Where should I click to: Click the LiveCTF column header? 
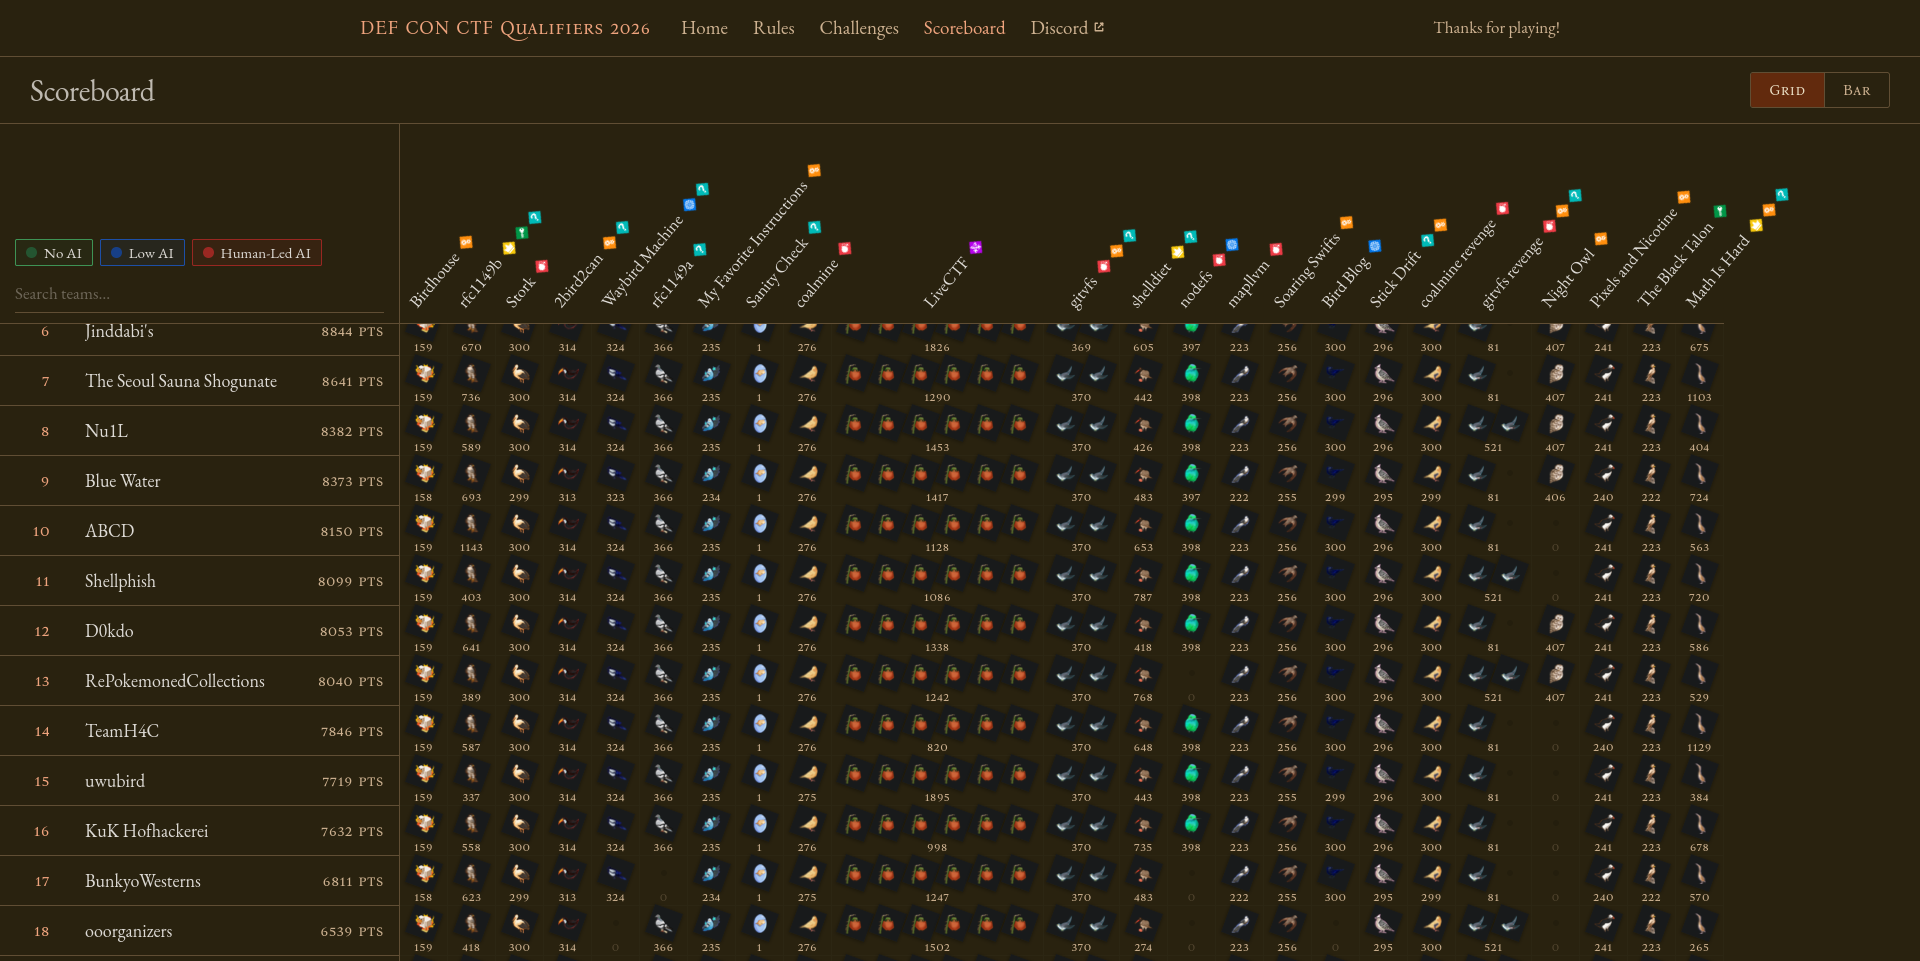(945, 283)
